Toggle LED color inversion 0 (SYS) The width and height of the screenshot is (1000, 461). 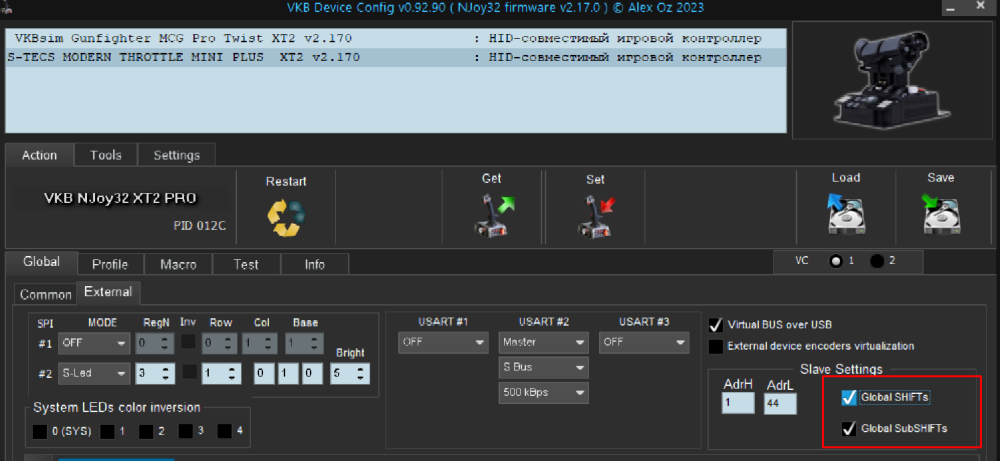click(x=40, y=432)
